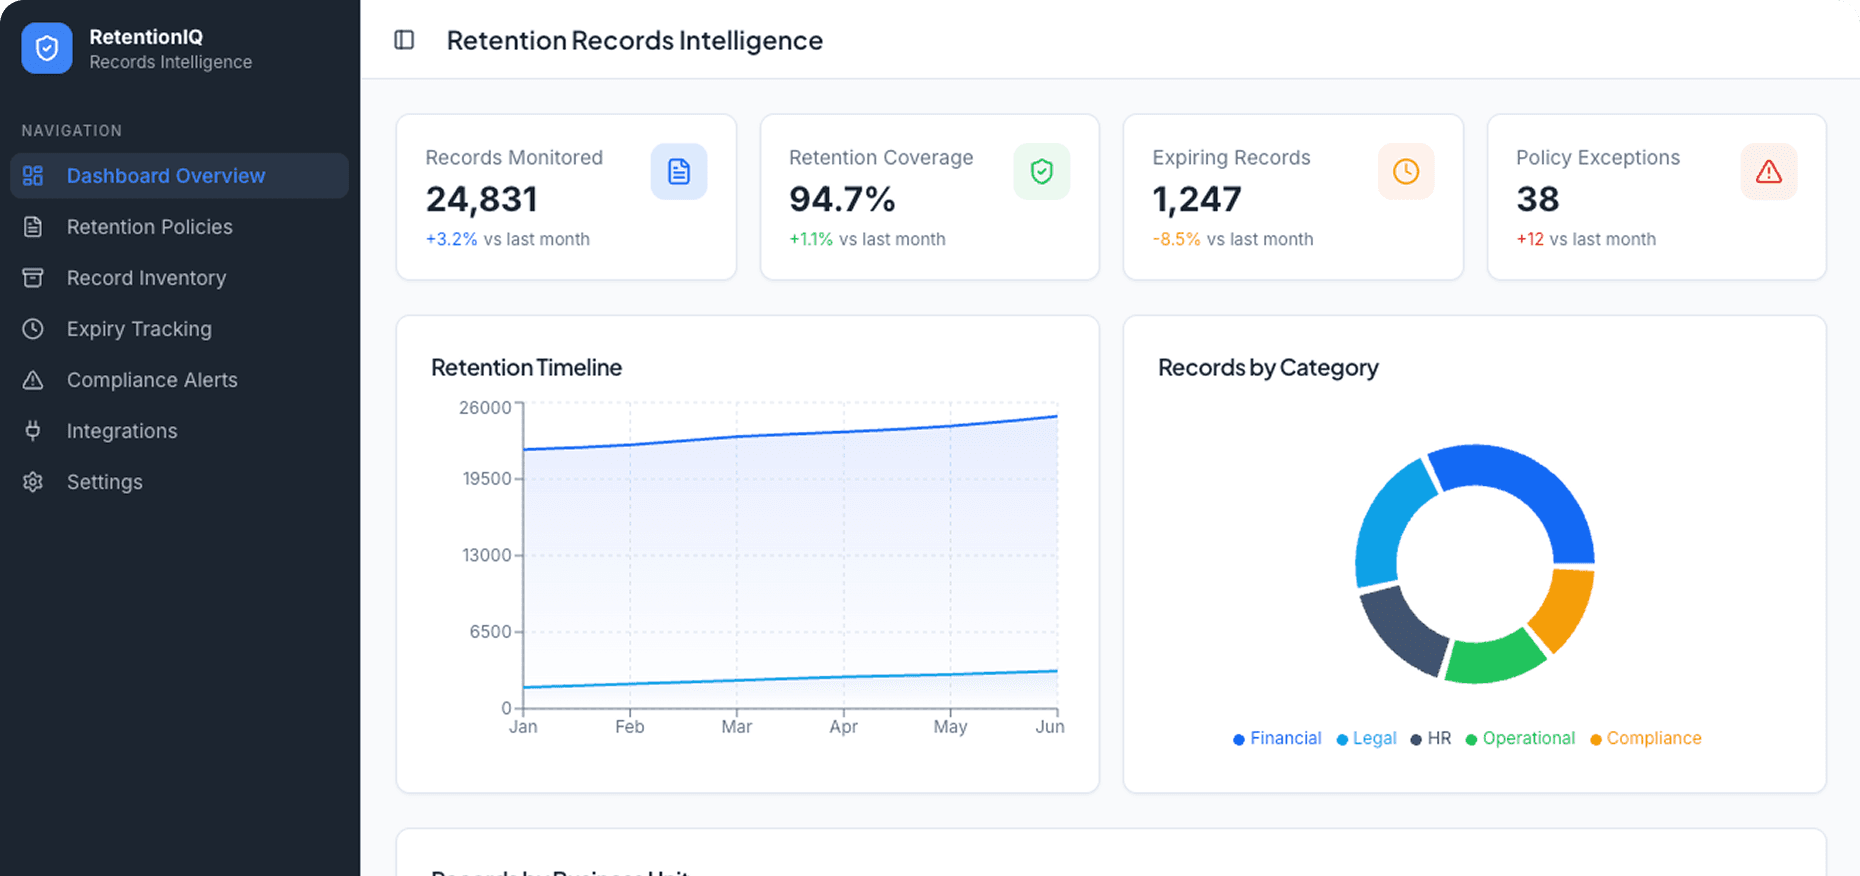The width and height of the screenshot is (1860, 876).
Task: Click the NAVIGATION section label
Action: tap(72, 131)
